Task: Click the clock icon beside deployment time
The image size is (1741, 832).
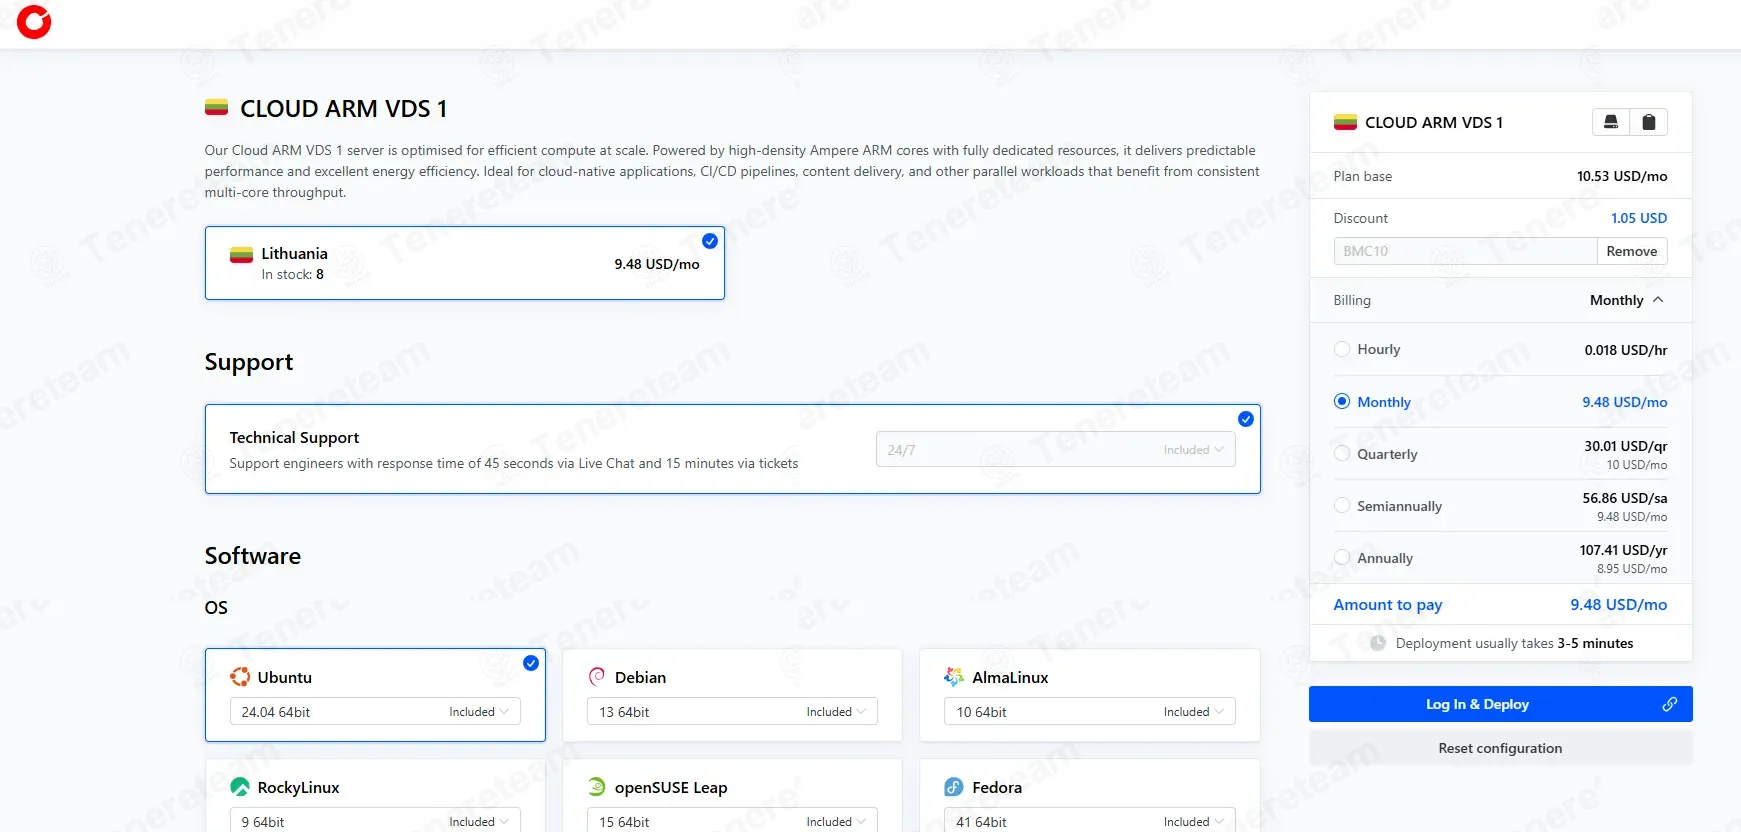Action: tap(1378, 643)
